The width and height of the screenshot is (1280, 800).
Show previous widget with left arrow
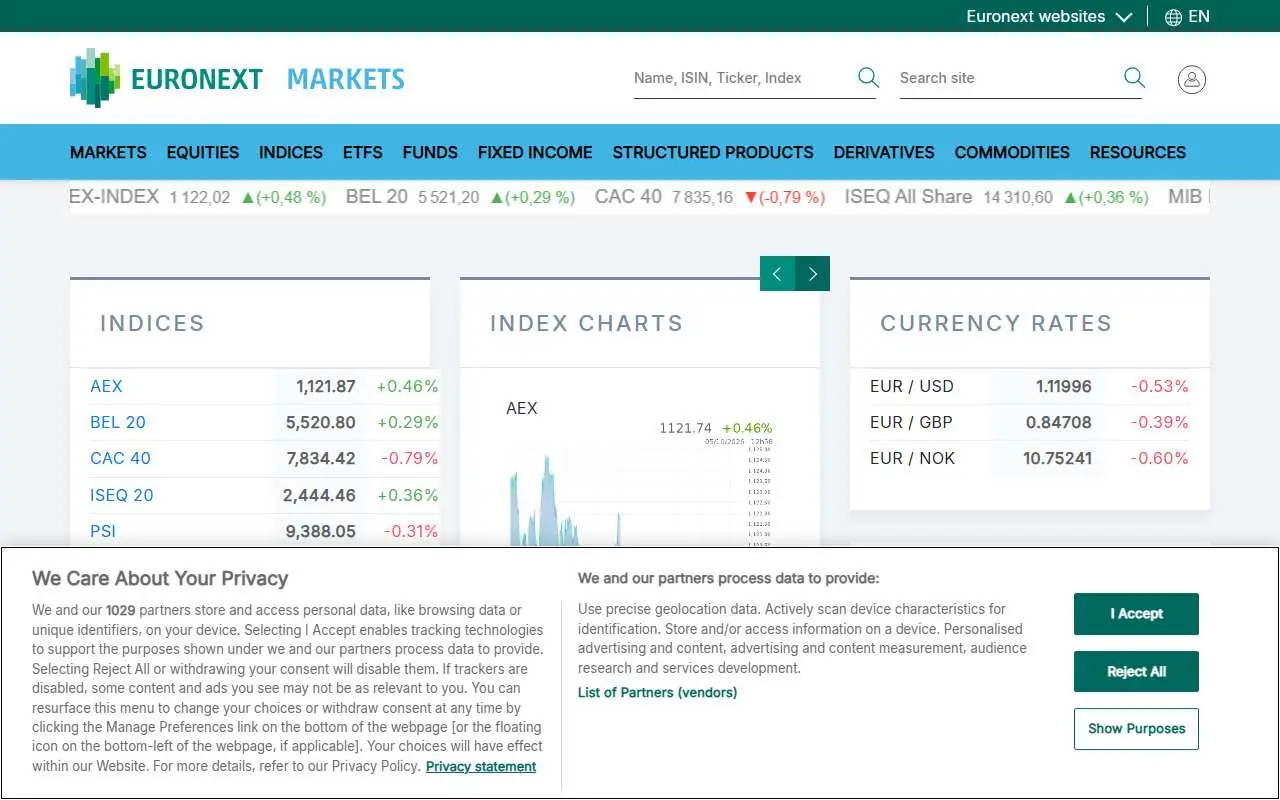(x=777, y=273)
